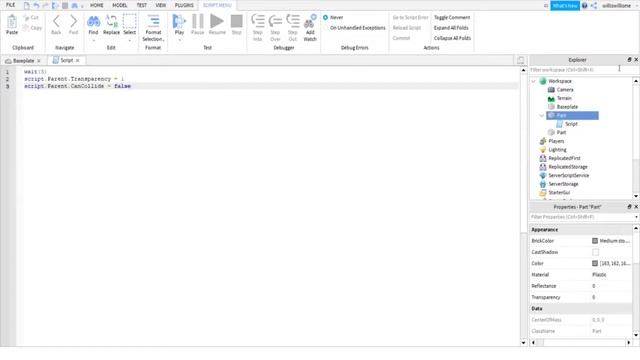Click the Color swatch in Properties
This screenshot has height=360, width=640.
[595, 263]
